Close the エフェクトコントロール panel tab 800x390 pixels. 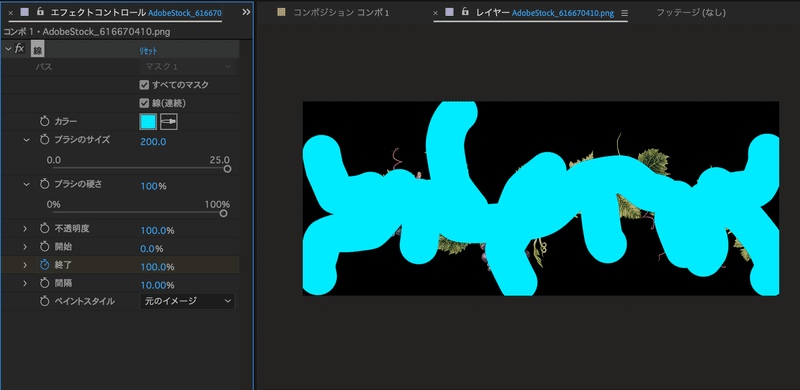pos(11,12)
